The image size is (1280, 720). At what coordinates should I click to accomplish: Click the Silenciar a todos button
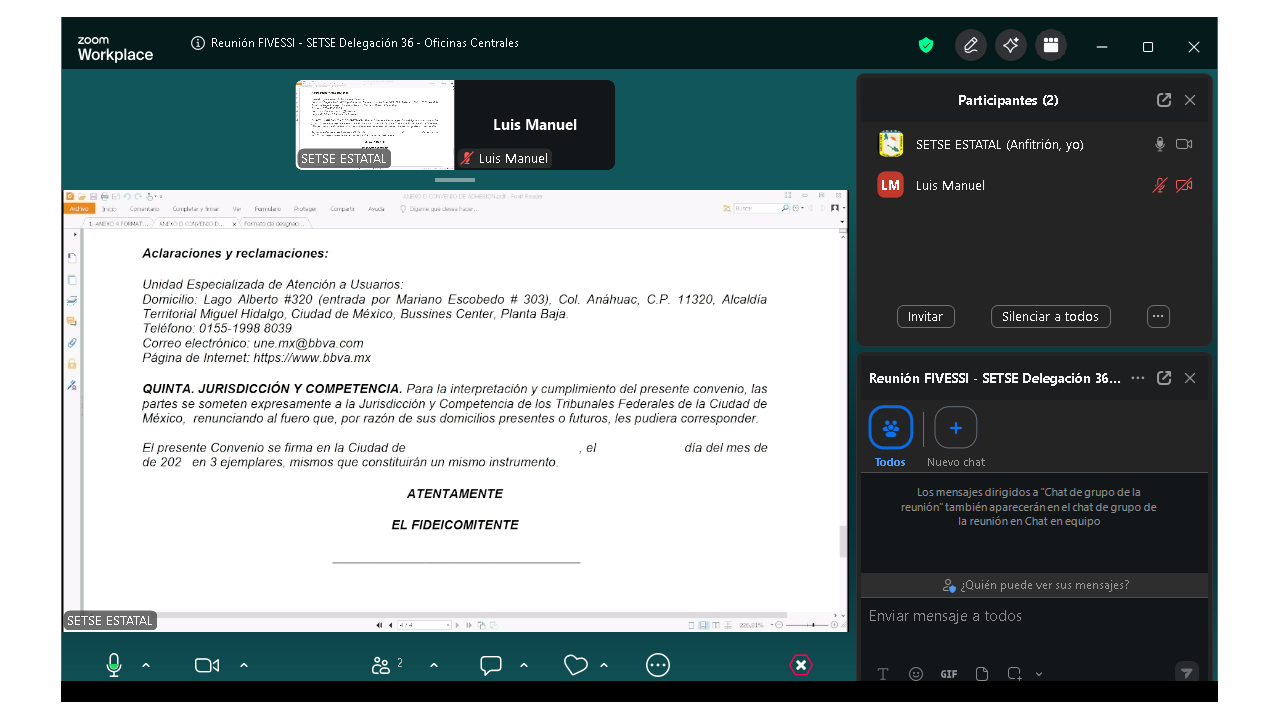click(x=1050, y=317)
